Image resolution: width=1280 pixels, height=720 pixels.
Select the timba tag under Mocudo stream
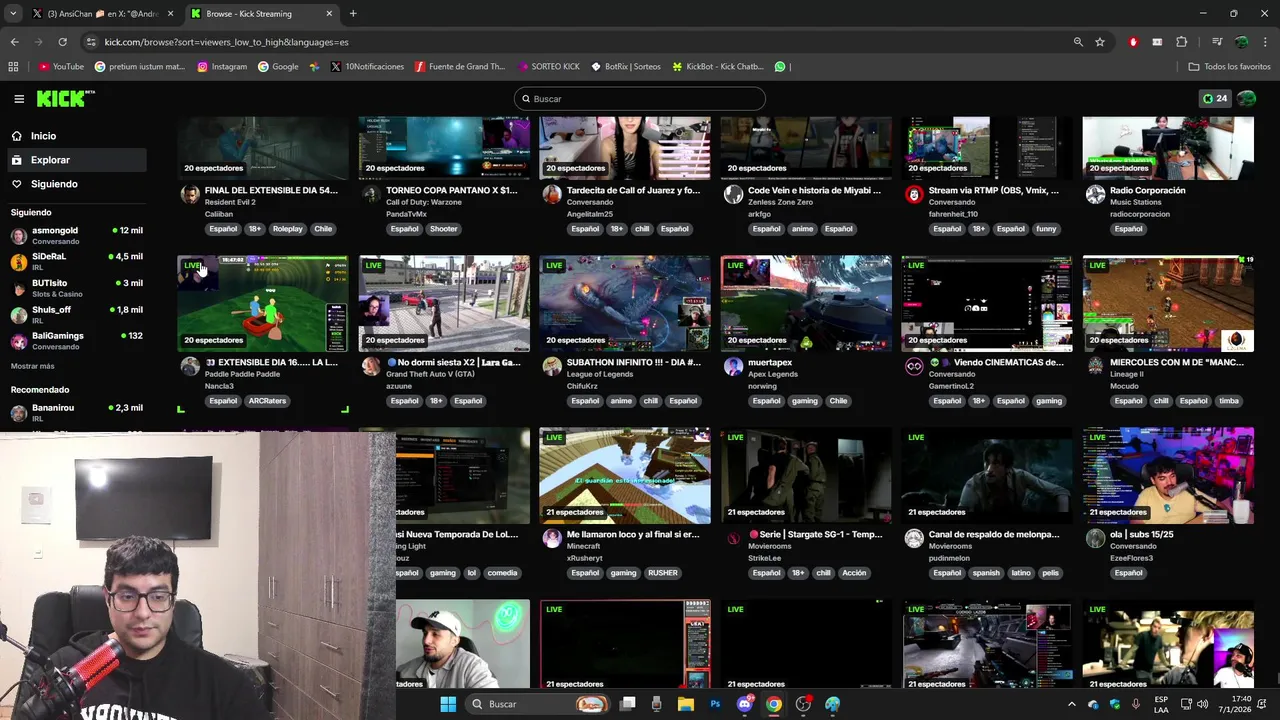click(x=1229, y=401)
